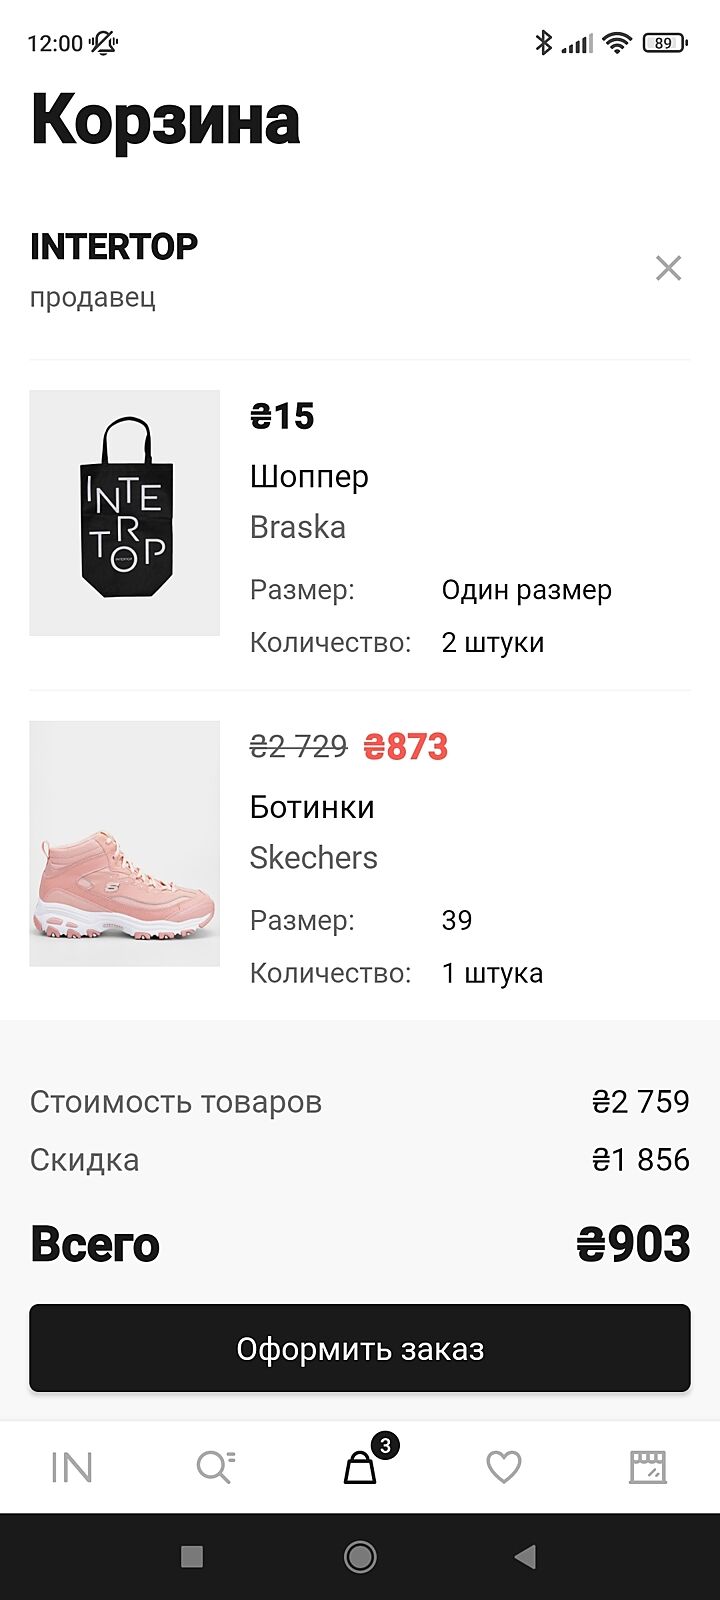Open the favorites heart tab
This screenshot has height=1600, width=720.
point(504,1467)
